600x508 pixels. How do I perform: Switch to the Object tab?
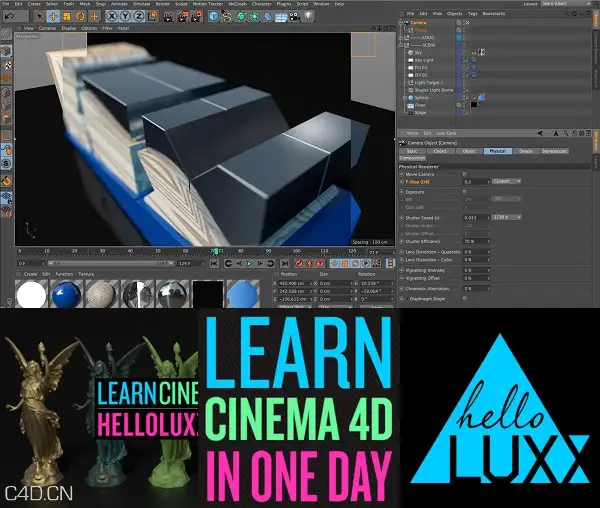point(469,151)
